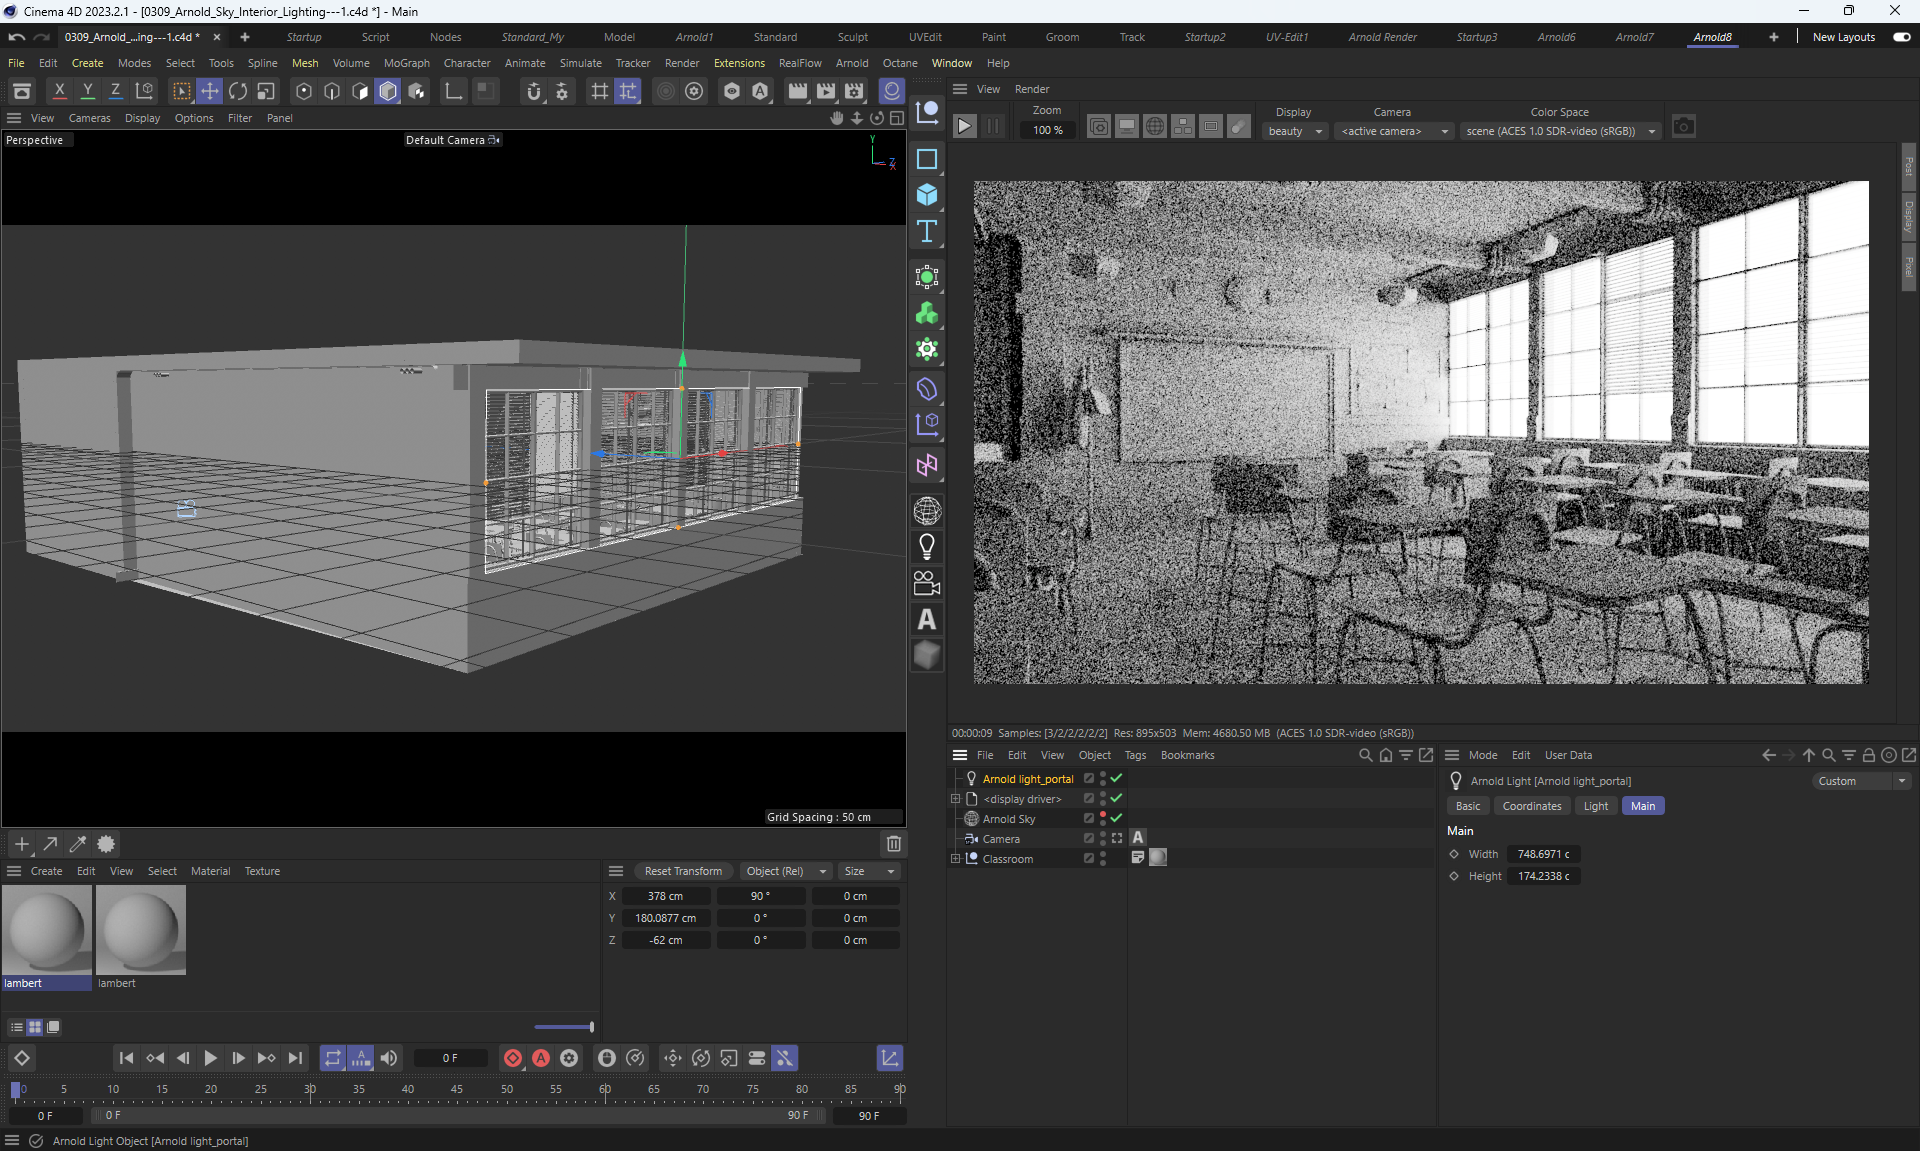Expand the Classroom object tree
This screenshot has width=1920, height=1151.
coord(955,858)
